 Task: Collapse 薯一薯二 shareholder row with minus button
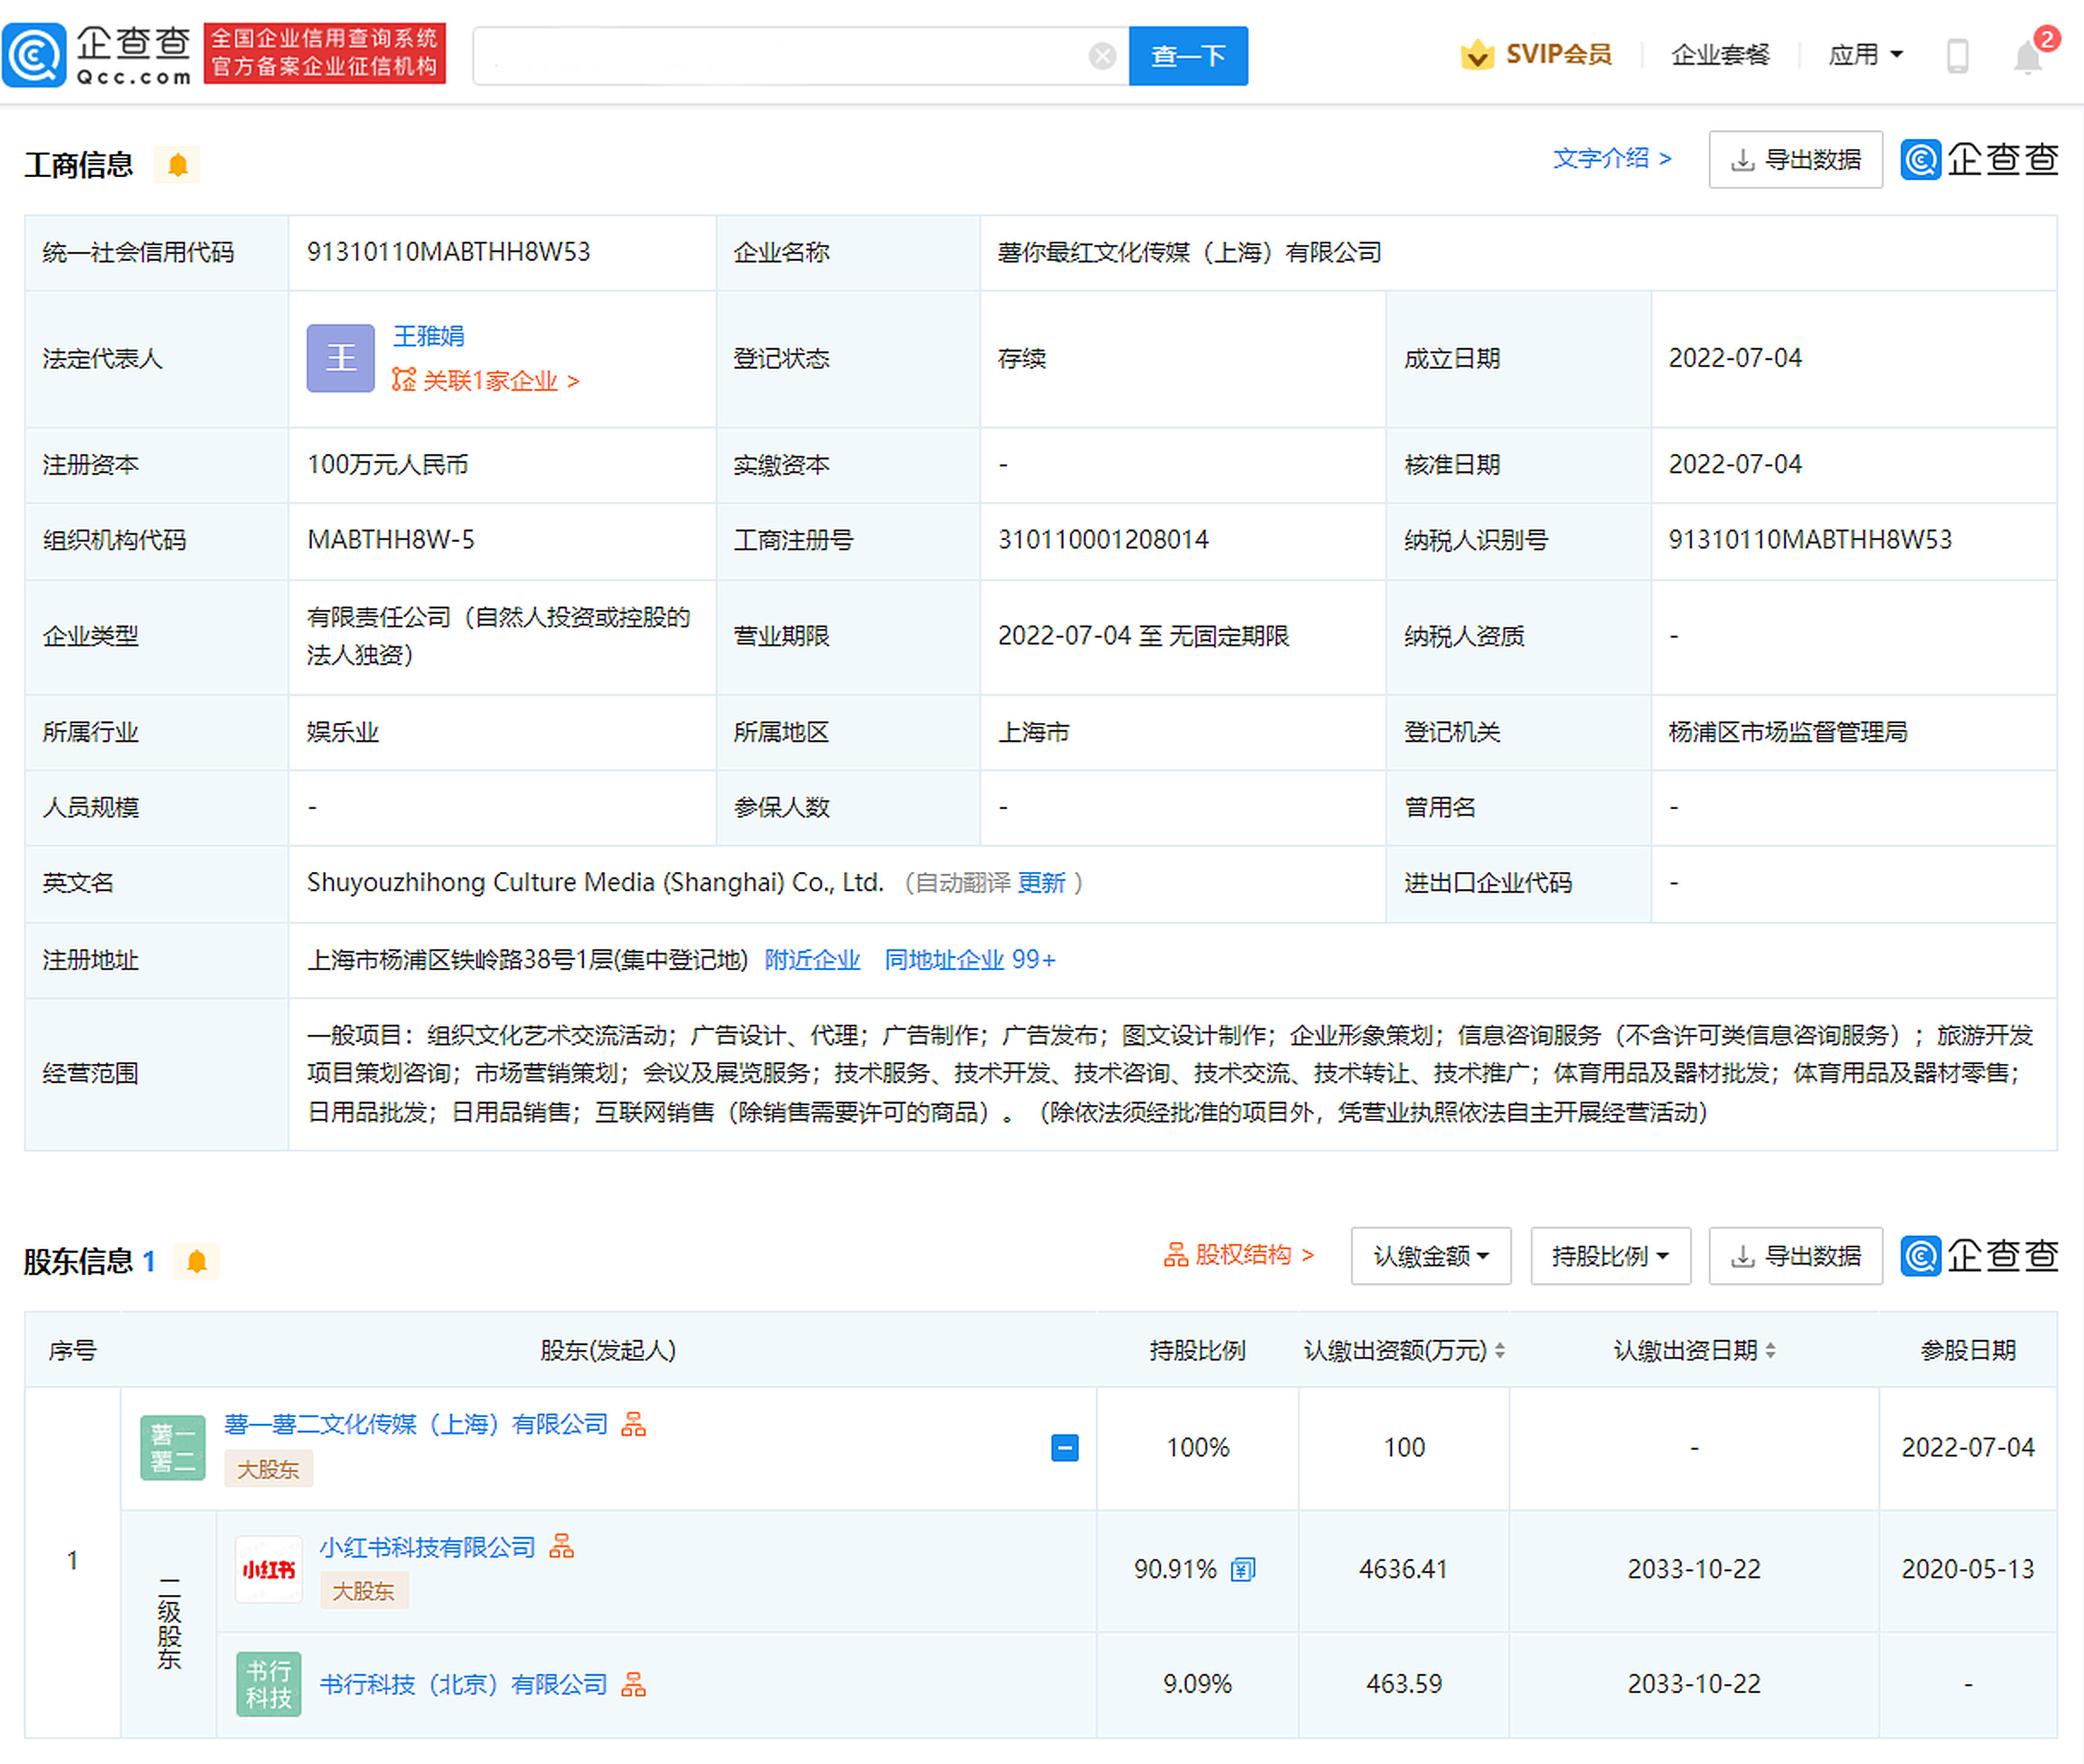pos(1065,1447)
